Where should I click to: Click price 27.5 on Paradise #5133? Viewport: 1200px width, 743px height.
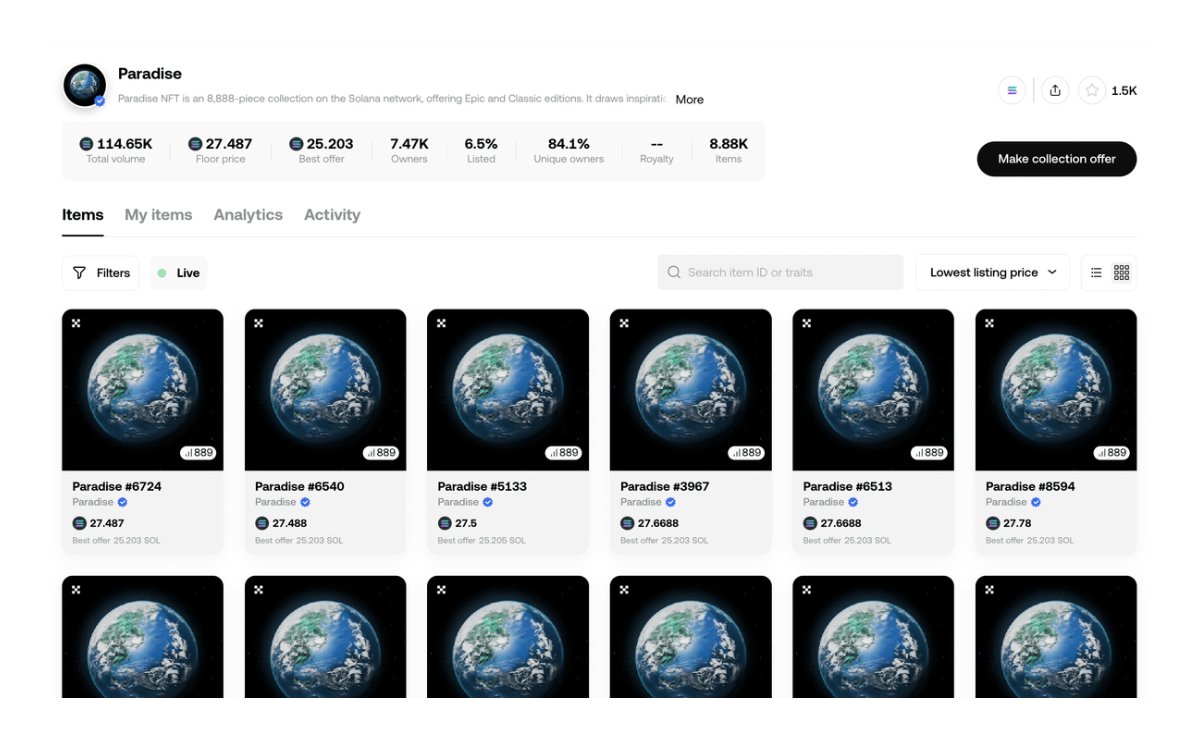pos(465,523)
